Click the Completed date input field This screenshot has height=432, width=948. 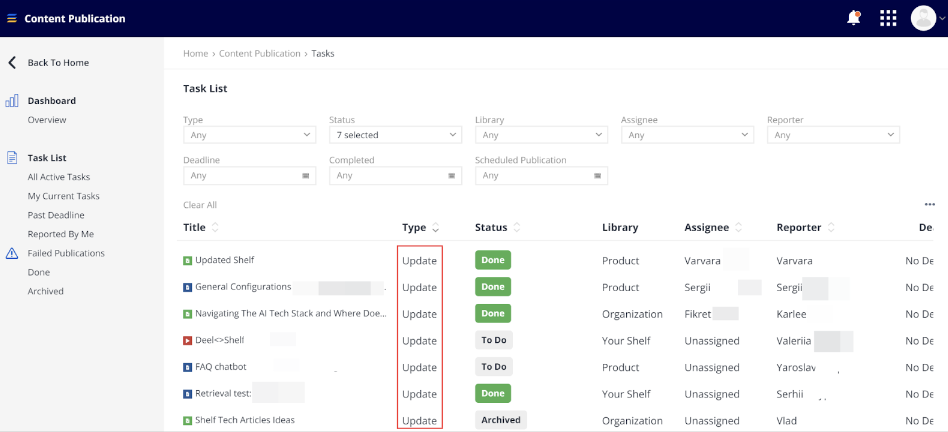pos(395,176)
